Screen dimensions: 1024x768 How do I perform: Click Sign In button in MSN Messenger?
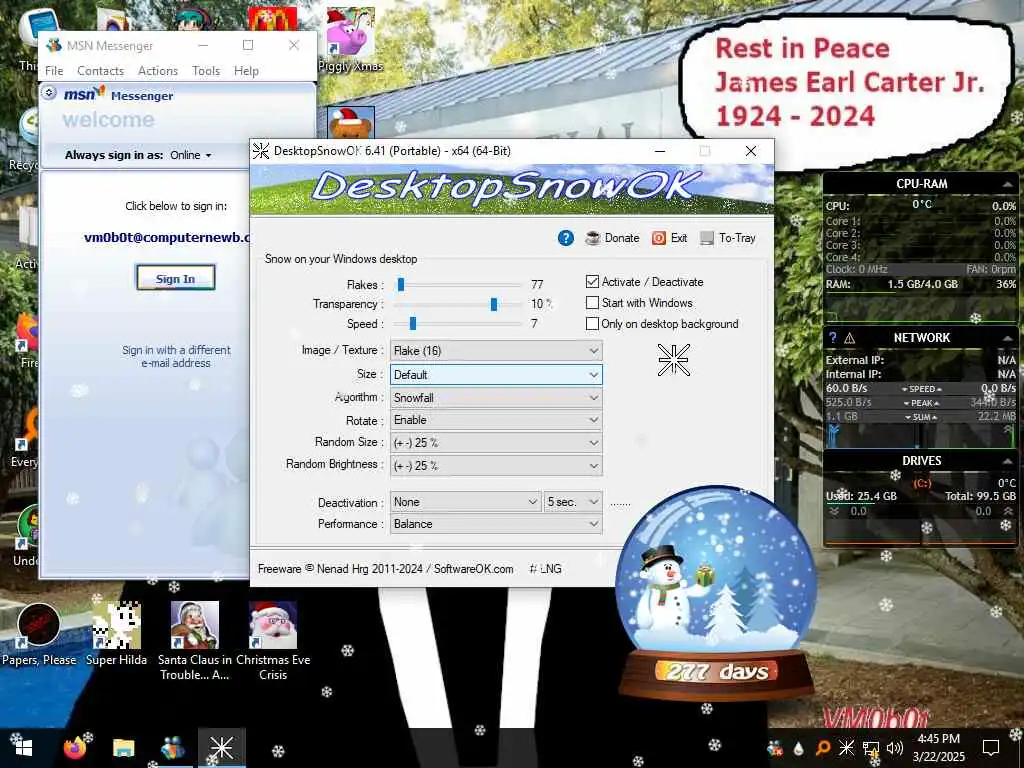click(x=175, y=278)
